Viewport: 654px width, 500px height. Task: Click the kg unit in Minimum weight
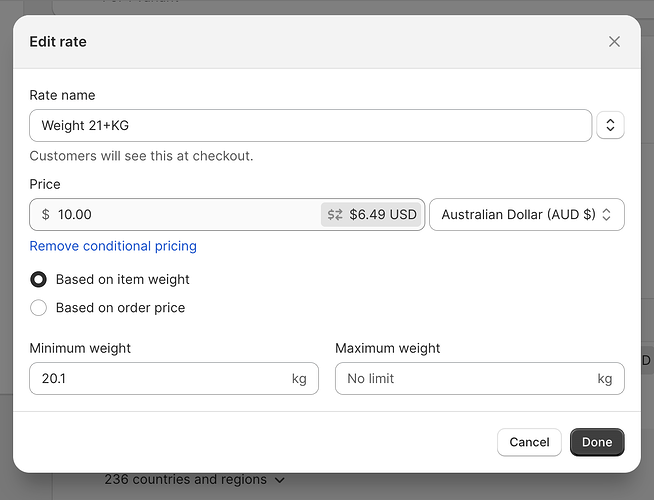(x=299, y=379)
